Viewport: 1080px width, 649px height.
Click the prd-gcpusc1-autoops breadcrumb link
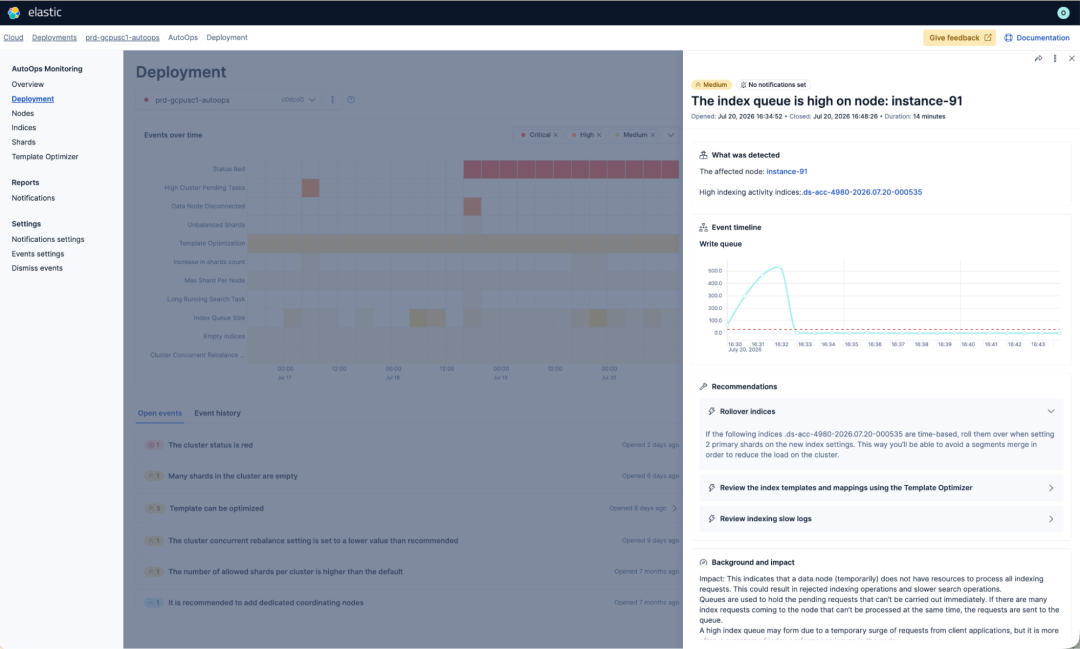122,38
